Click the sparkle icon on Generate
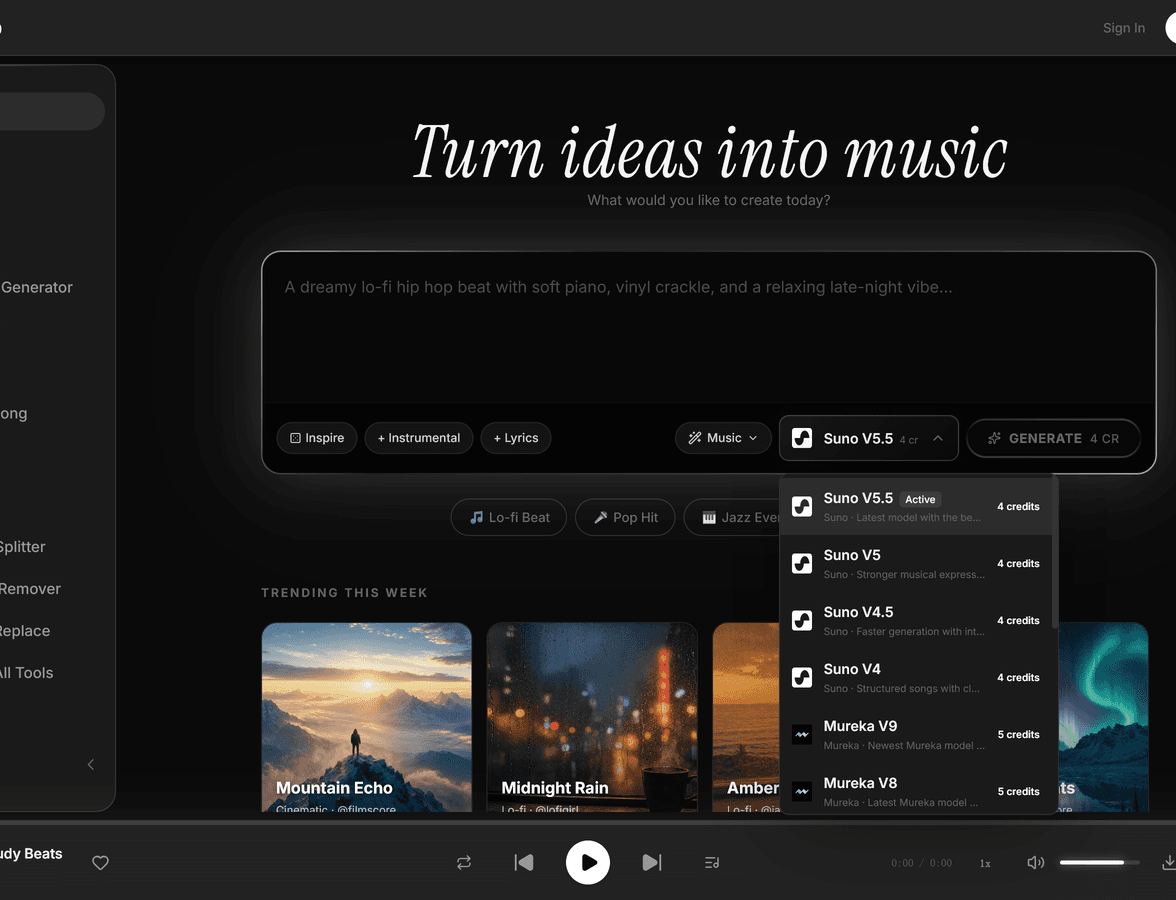Screen dimensions: 1176x900 coord(994,438)
